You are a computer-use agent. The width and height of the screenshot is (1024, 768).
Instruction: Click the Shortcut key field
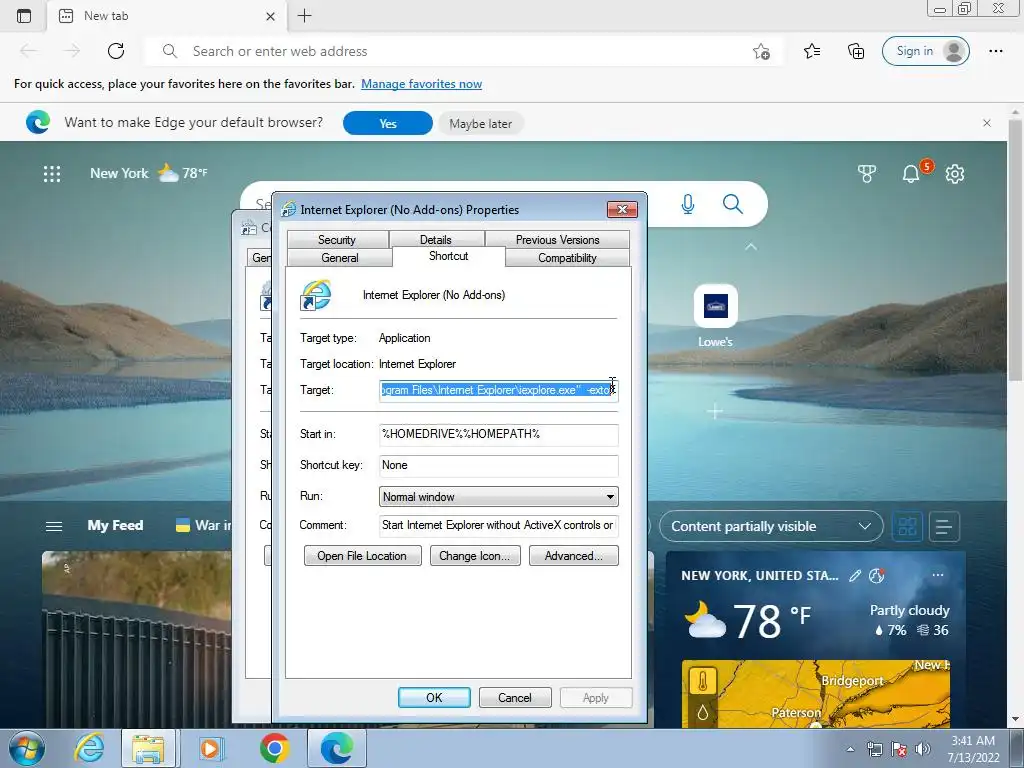coord(498,465)
